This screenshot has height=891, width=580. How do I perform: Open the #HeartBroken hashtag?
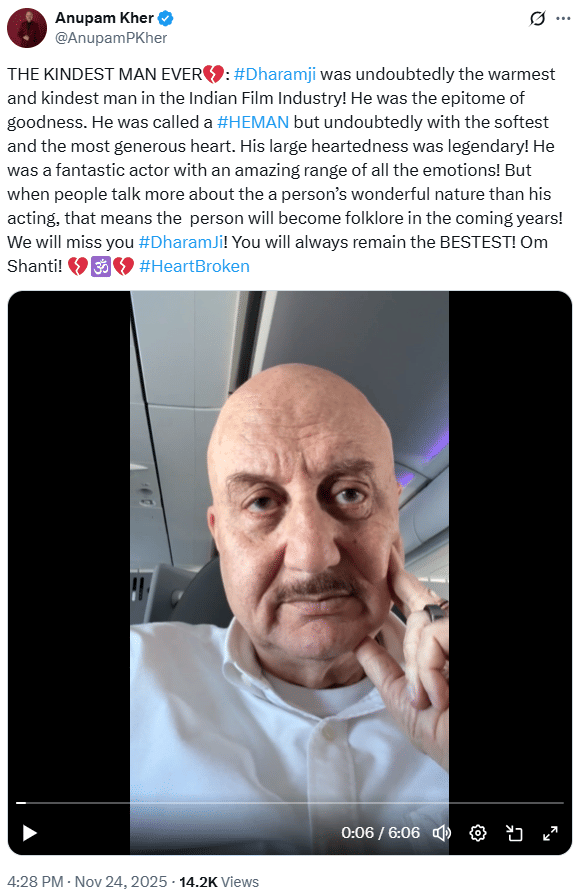[x=194, y=266]
